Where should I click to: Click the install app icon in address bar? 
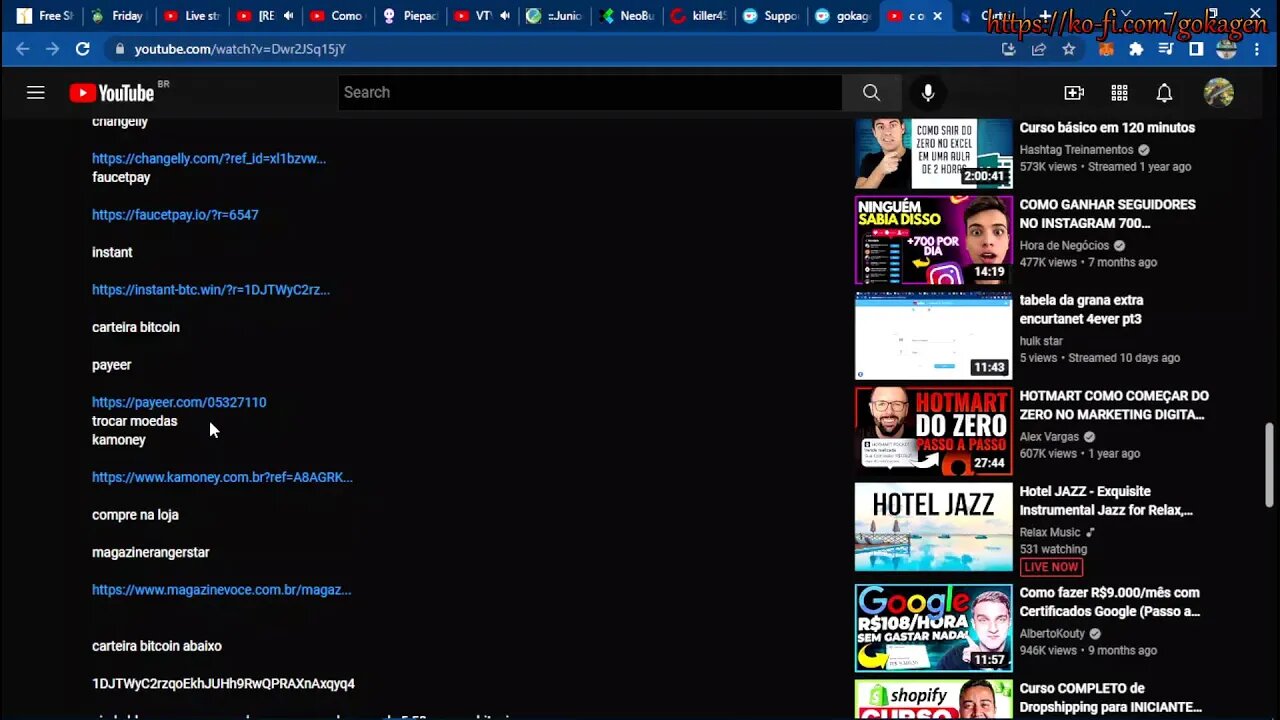tap(1008, 49)
